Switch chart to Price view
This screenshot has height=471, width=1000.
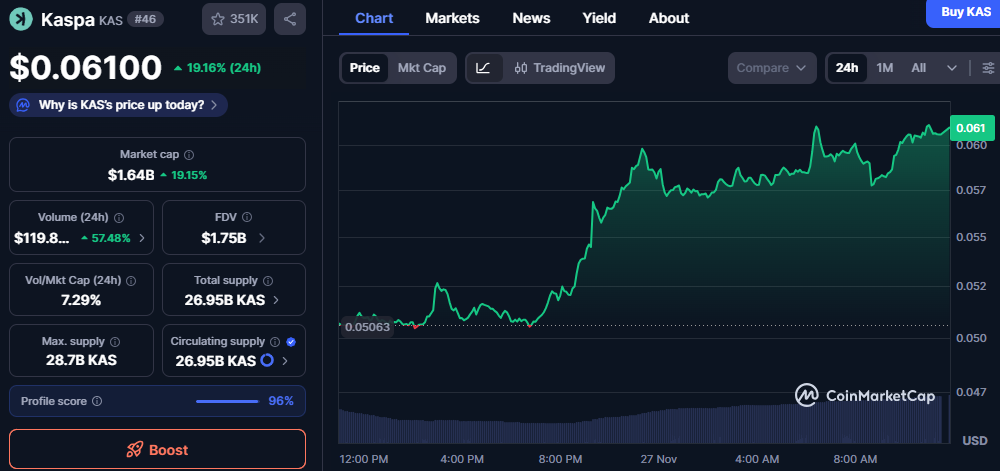(x=365, y=68)
